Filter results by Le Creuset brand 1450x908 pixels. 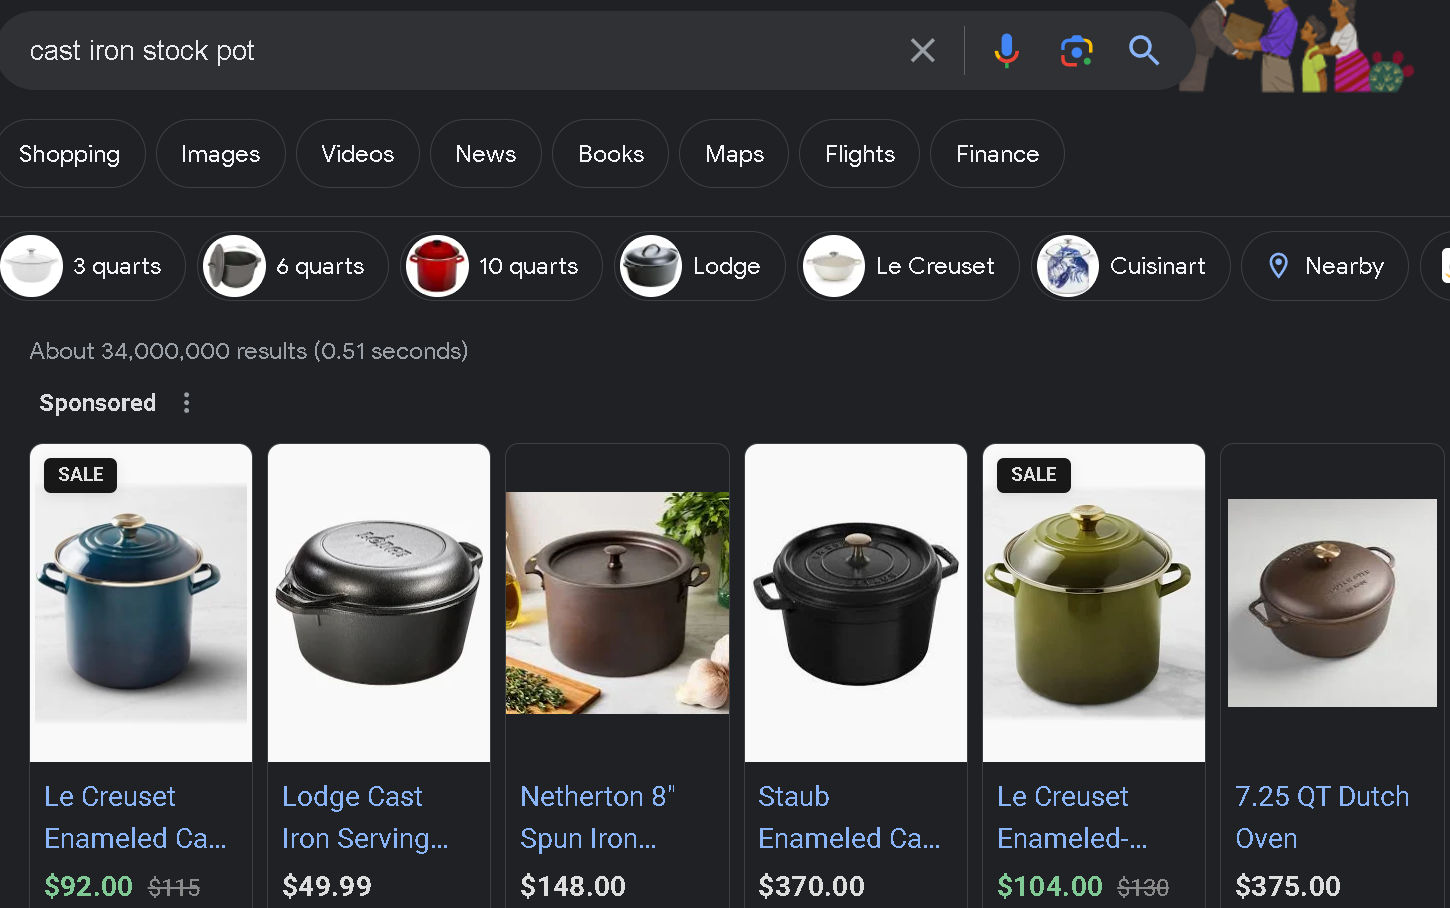point(908,266)
